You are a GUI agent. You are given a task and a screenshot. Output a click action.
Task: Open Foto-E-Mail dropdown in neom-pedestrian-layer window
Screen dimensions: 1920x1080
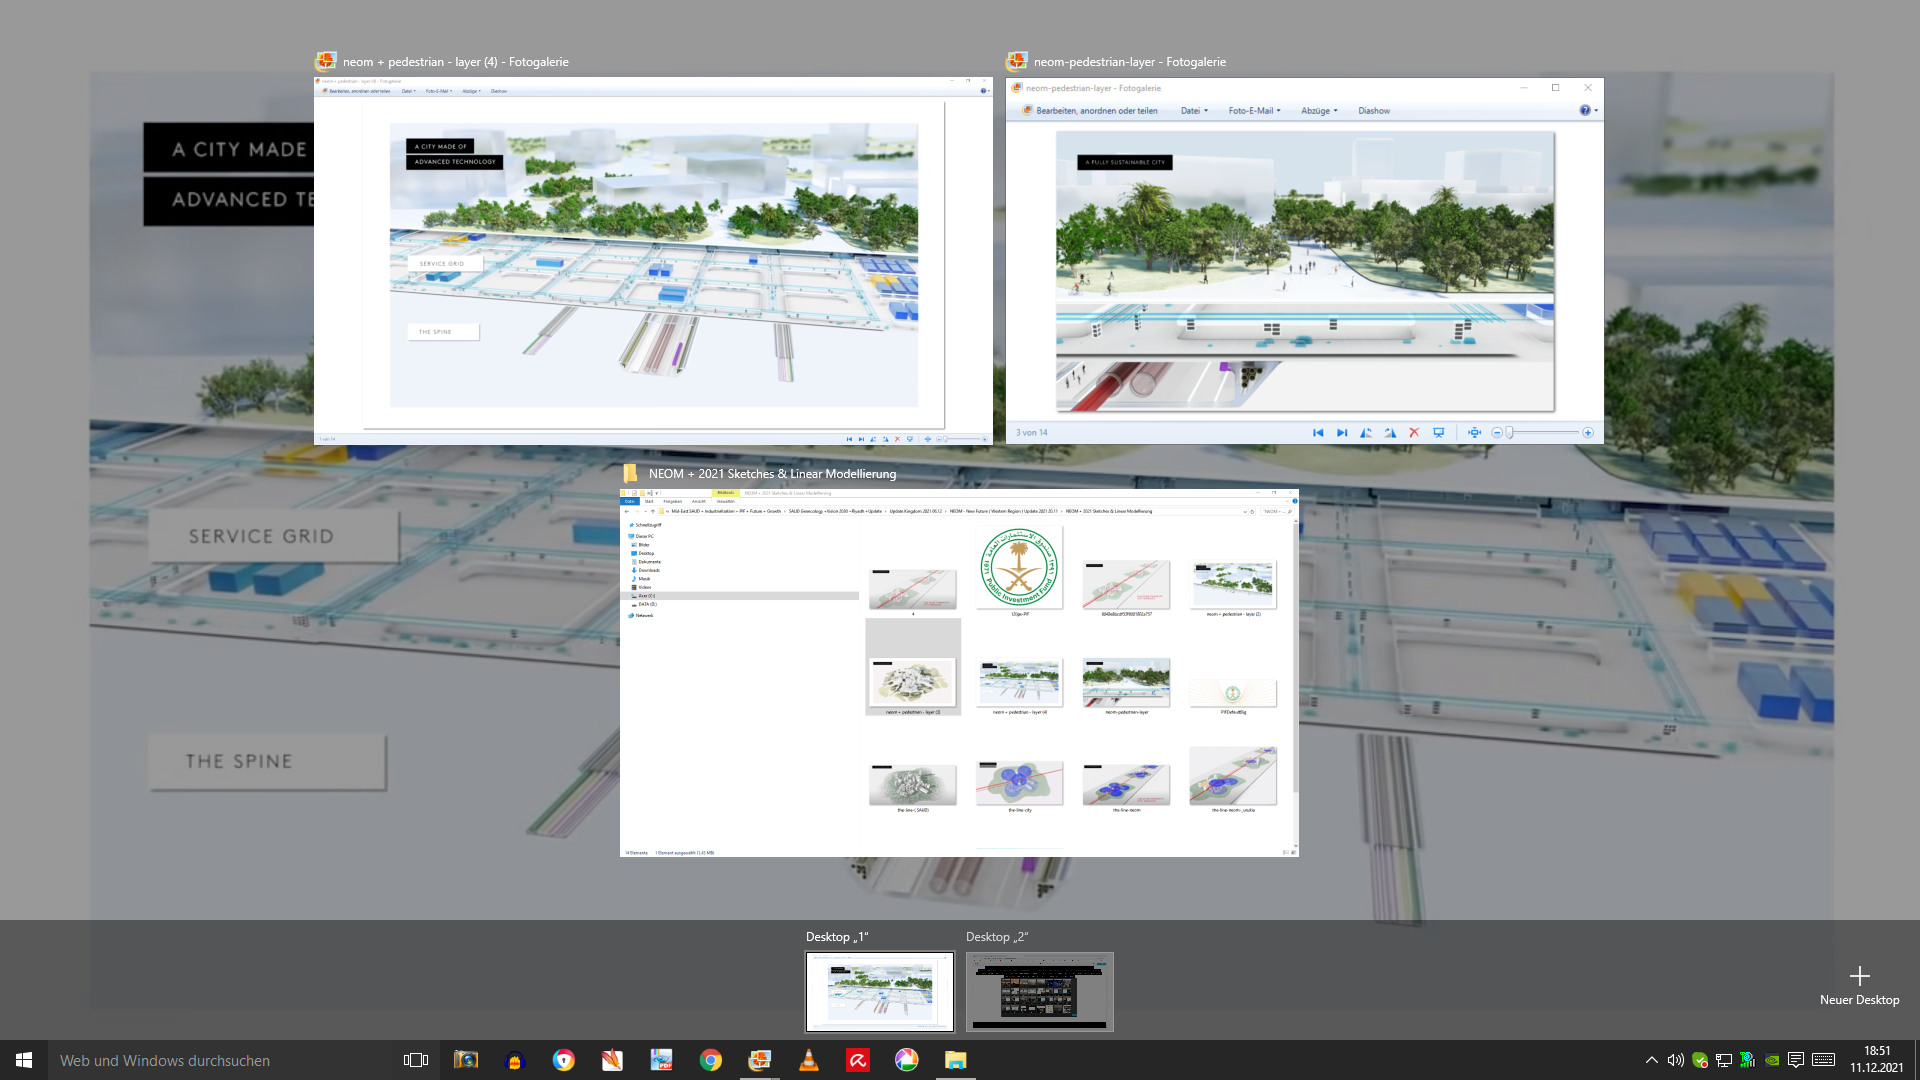click(1254, 111)
